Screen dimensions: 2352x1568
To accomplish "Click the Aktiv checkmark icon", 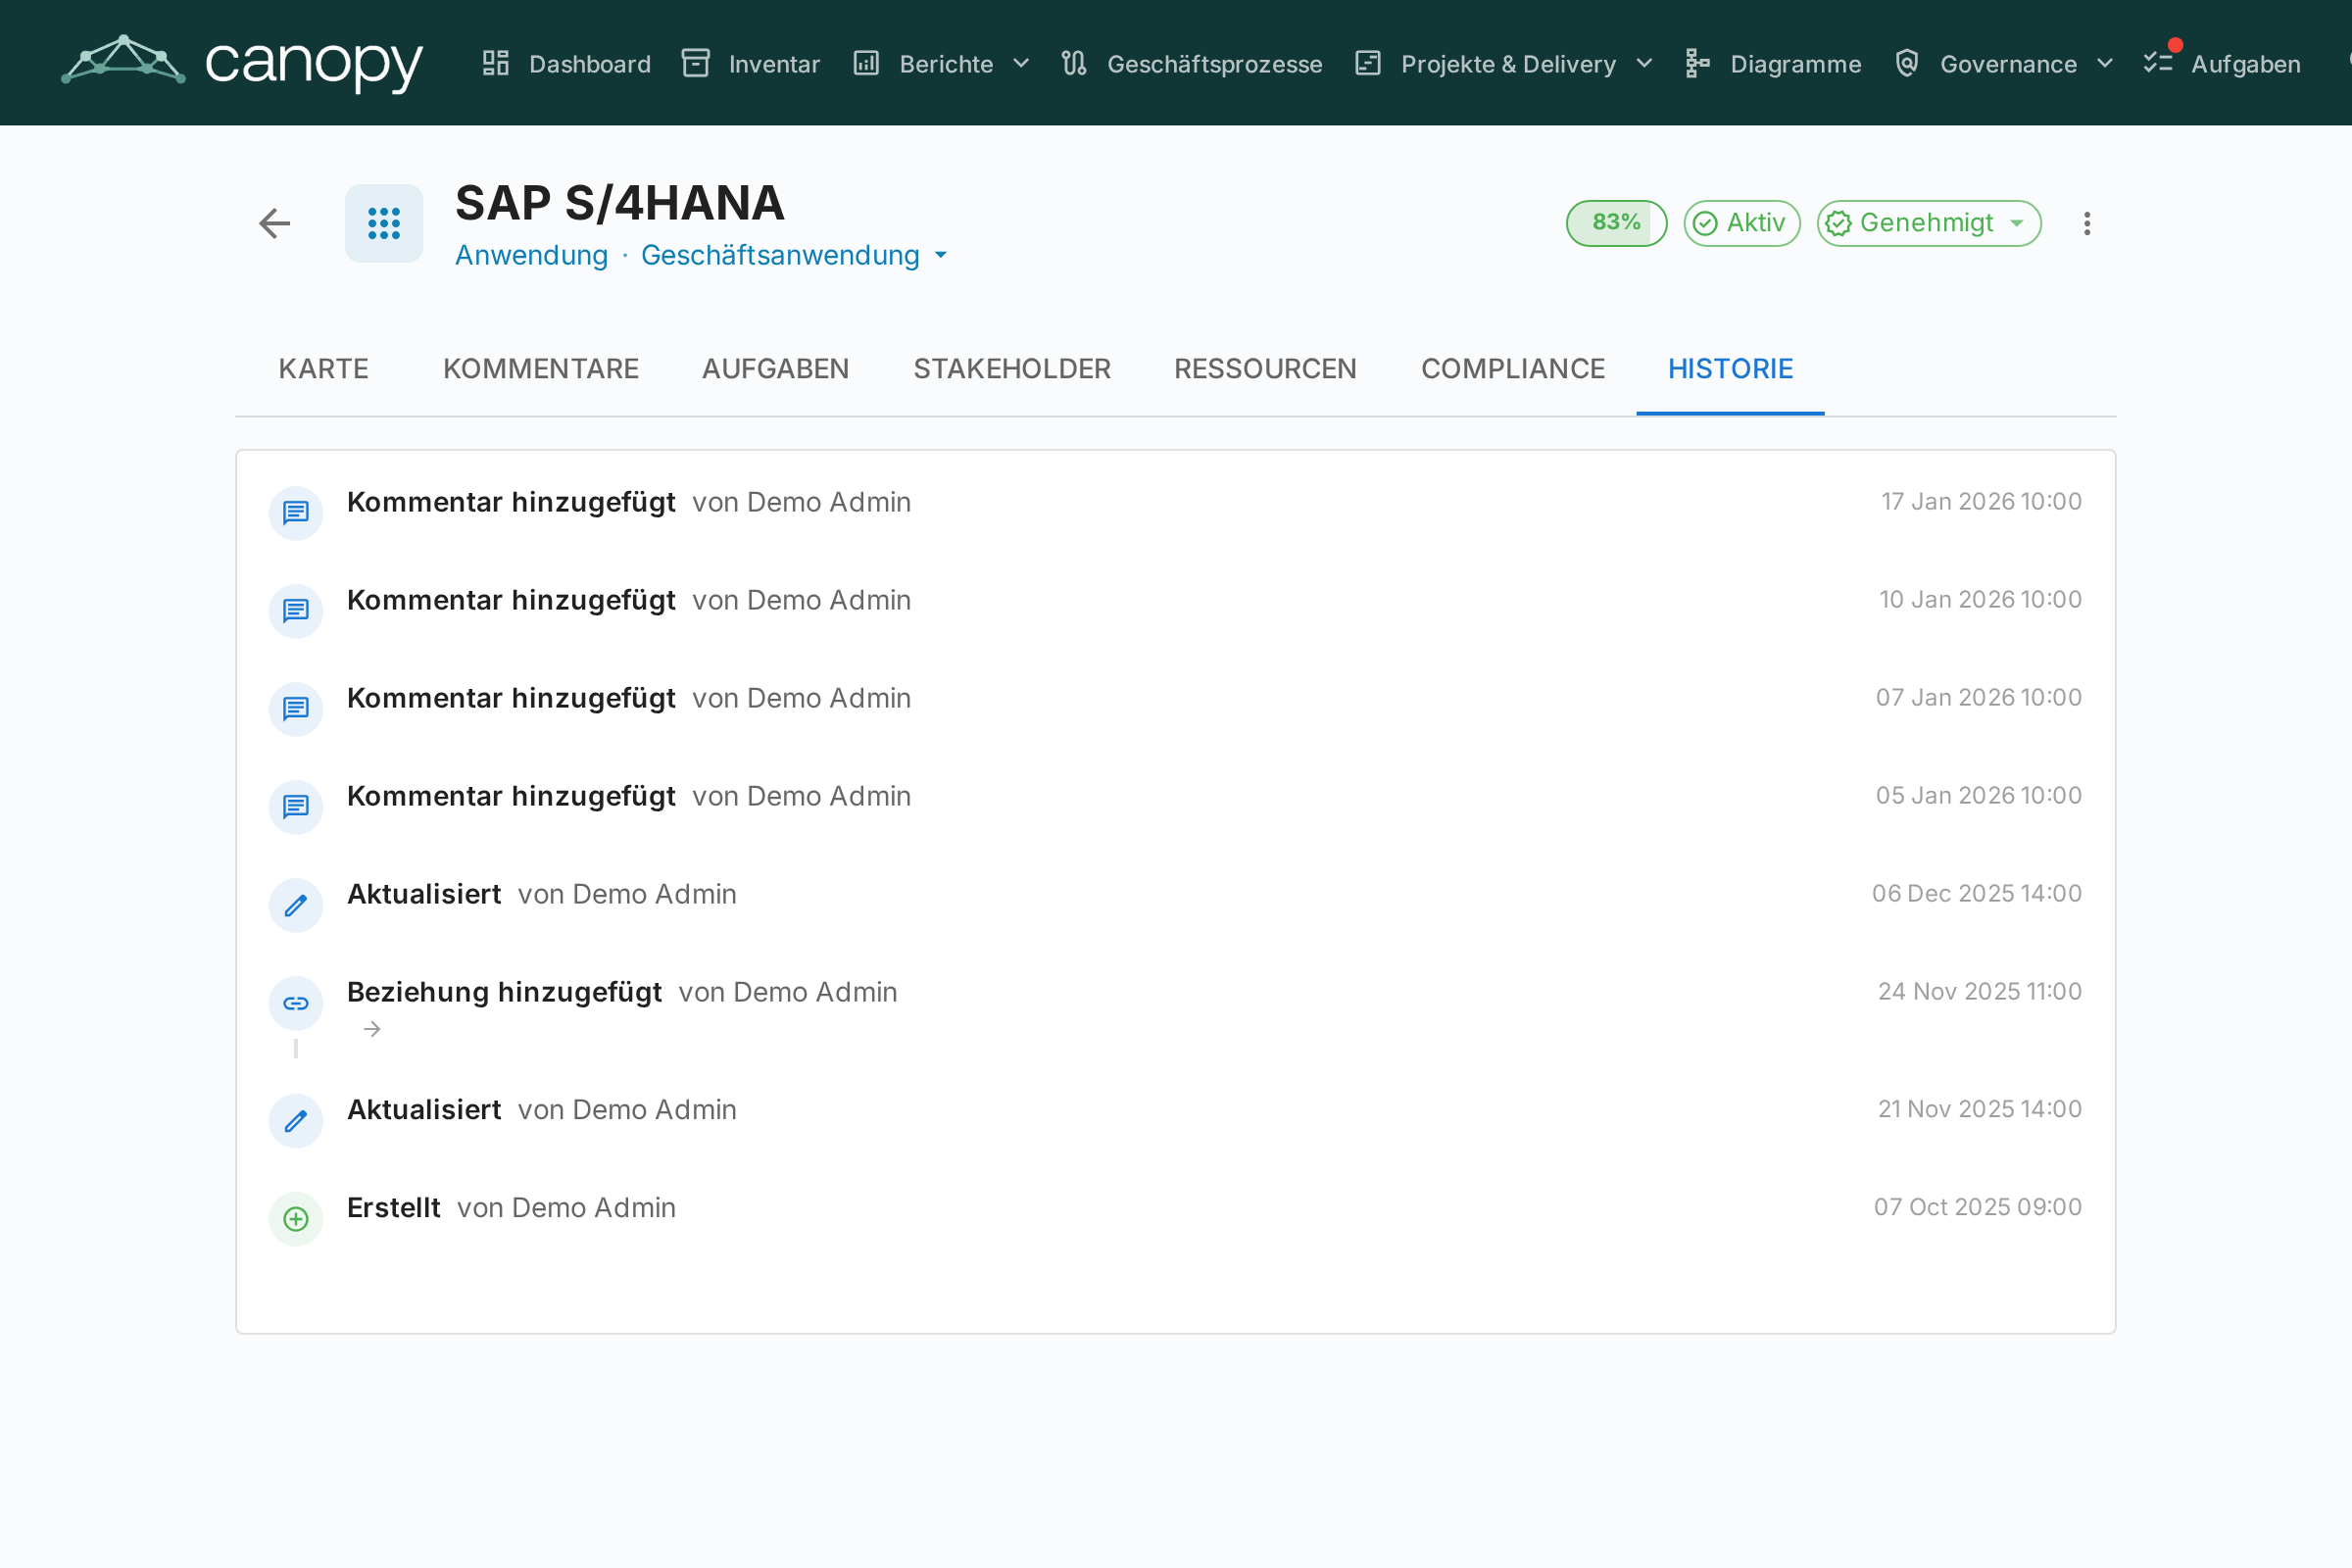I will point(1705,223).
